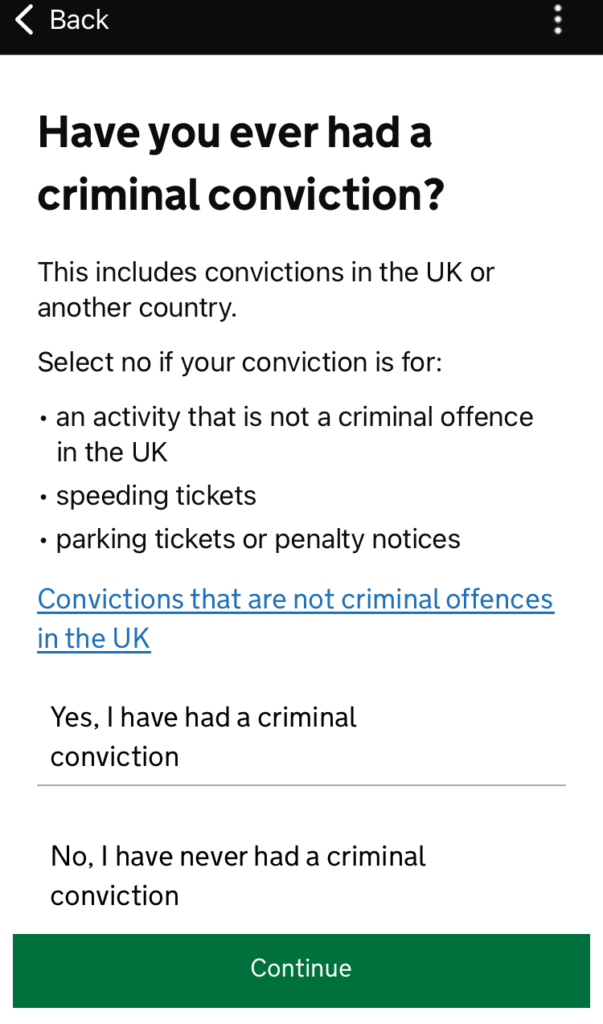Click "an activity that is not a criminal offence" item
This screenshot has height=1024, width=603.
[294, 417]
